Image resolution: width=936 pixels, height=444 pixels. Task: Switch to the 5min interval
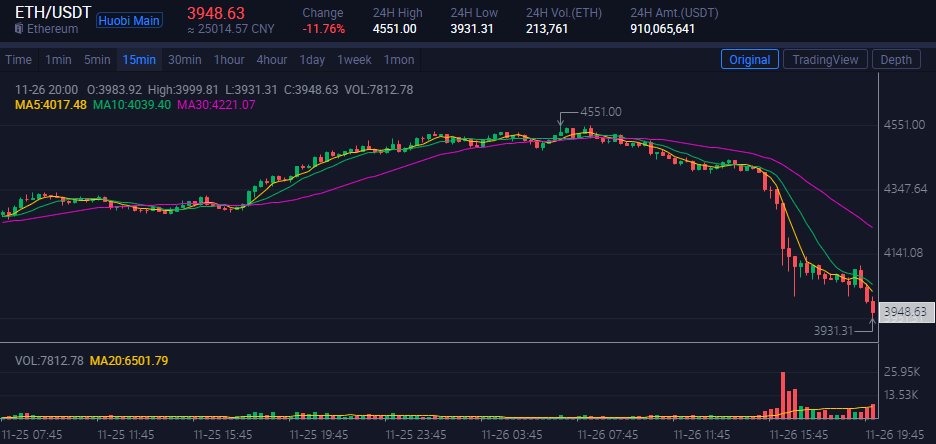97,60
